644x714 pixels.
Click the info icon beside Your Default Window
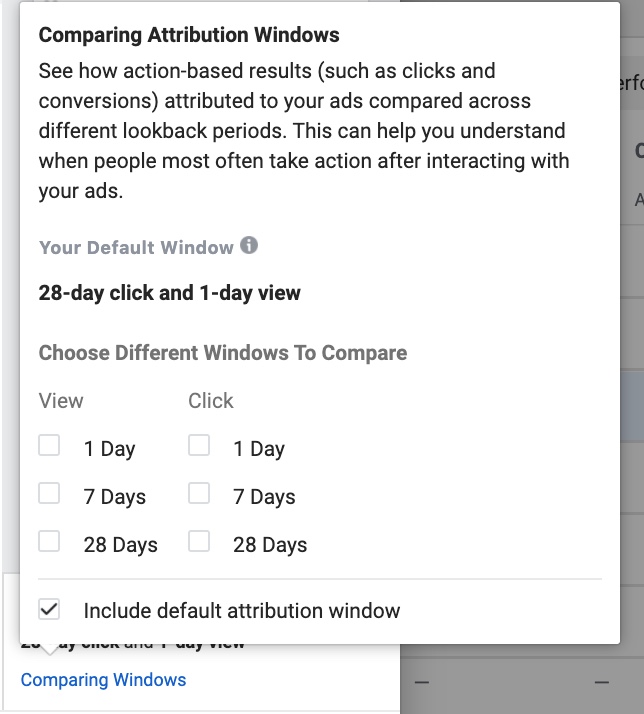pyautogui.click(x=249, y=245)
